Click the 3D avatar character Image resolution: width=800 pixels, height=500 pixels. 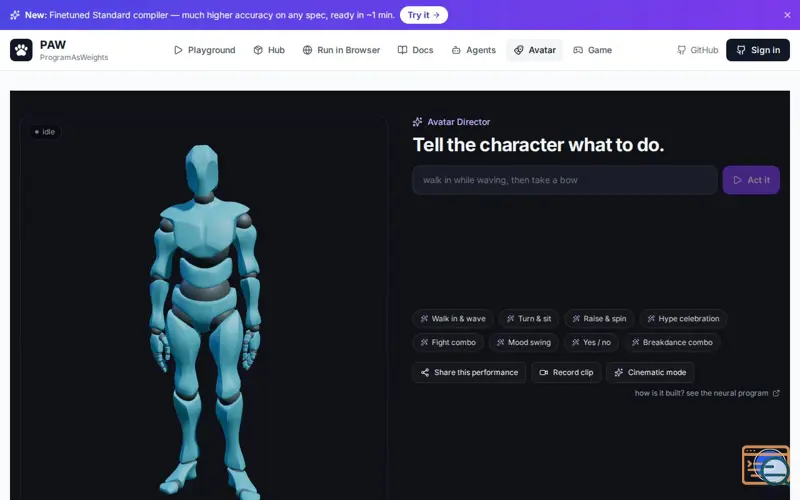[205, 320]
